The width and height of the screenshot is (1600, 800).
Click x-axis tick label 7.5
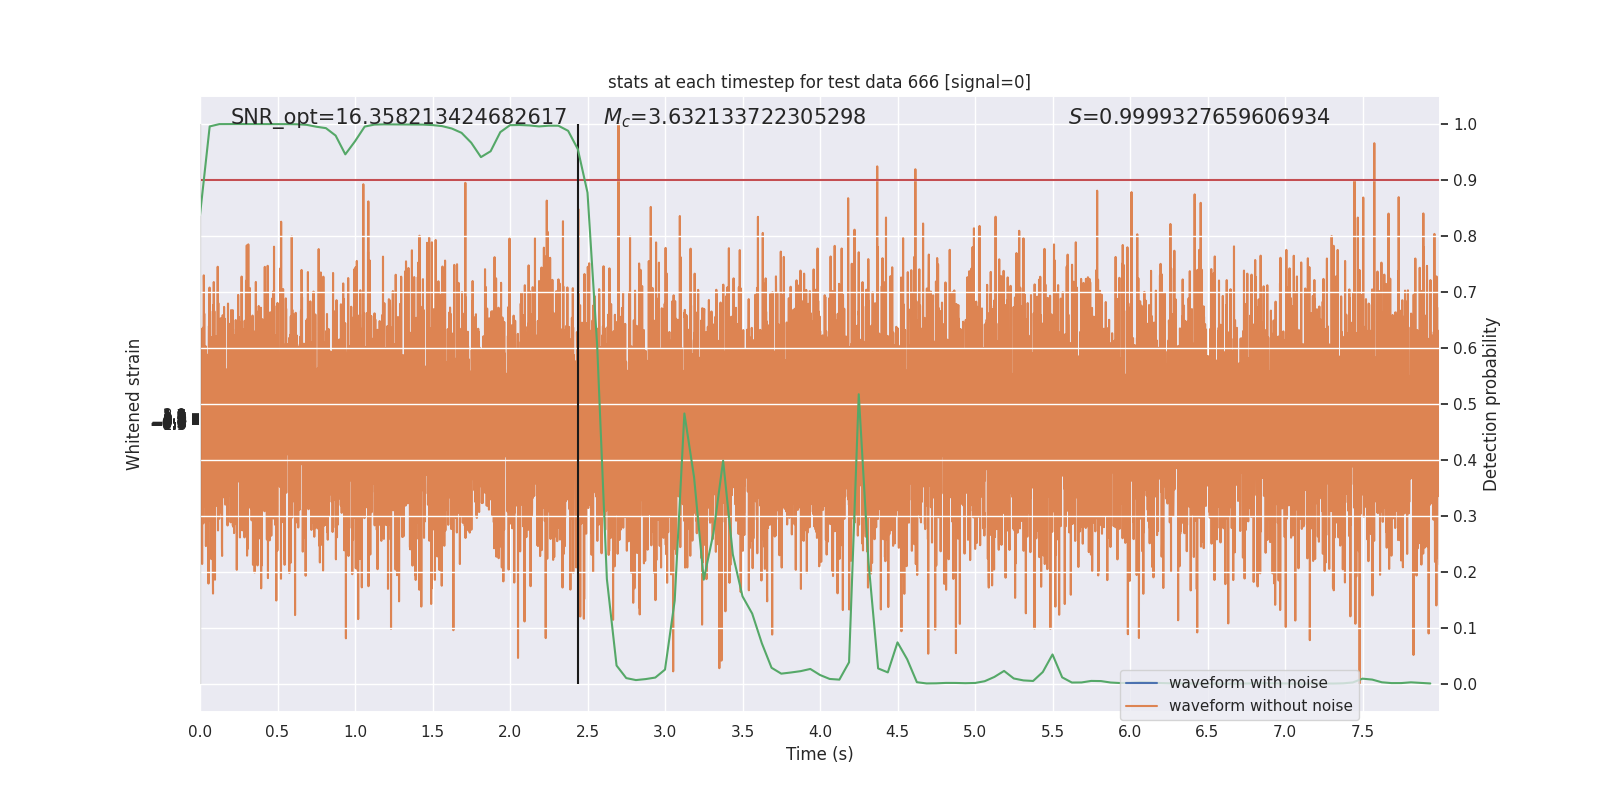tap(1362, 732)
